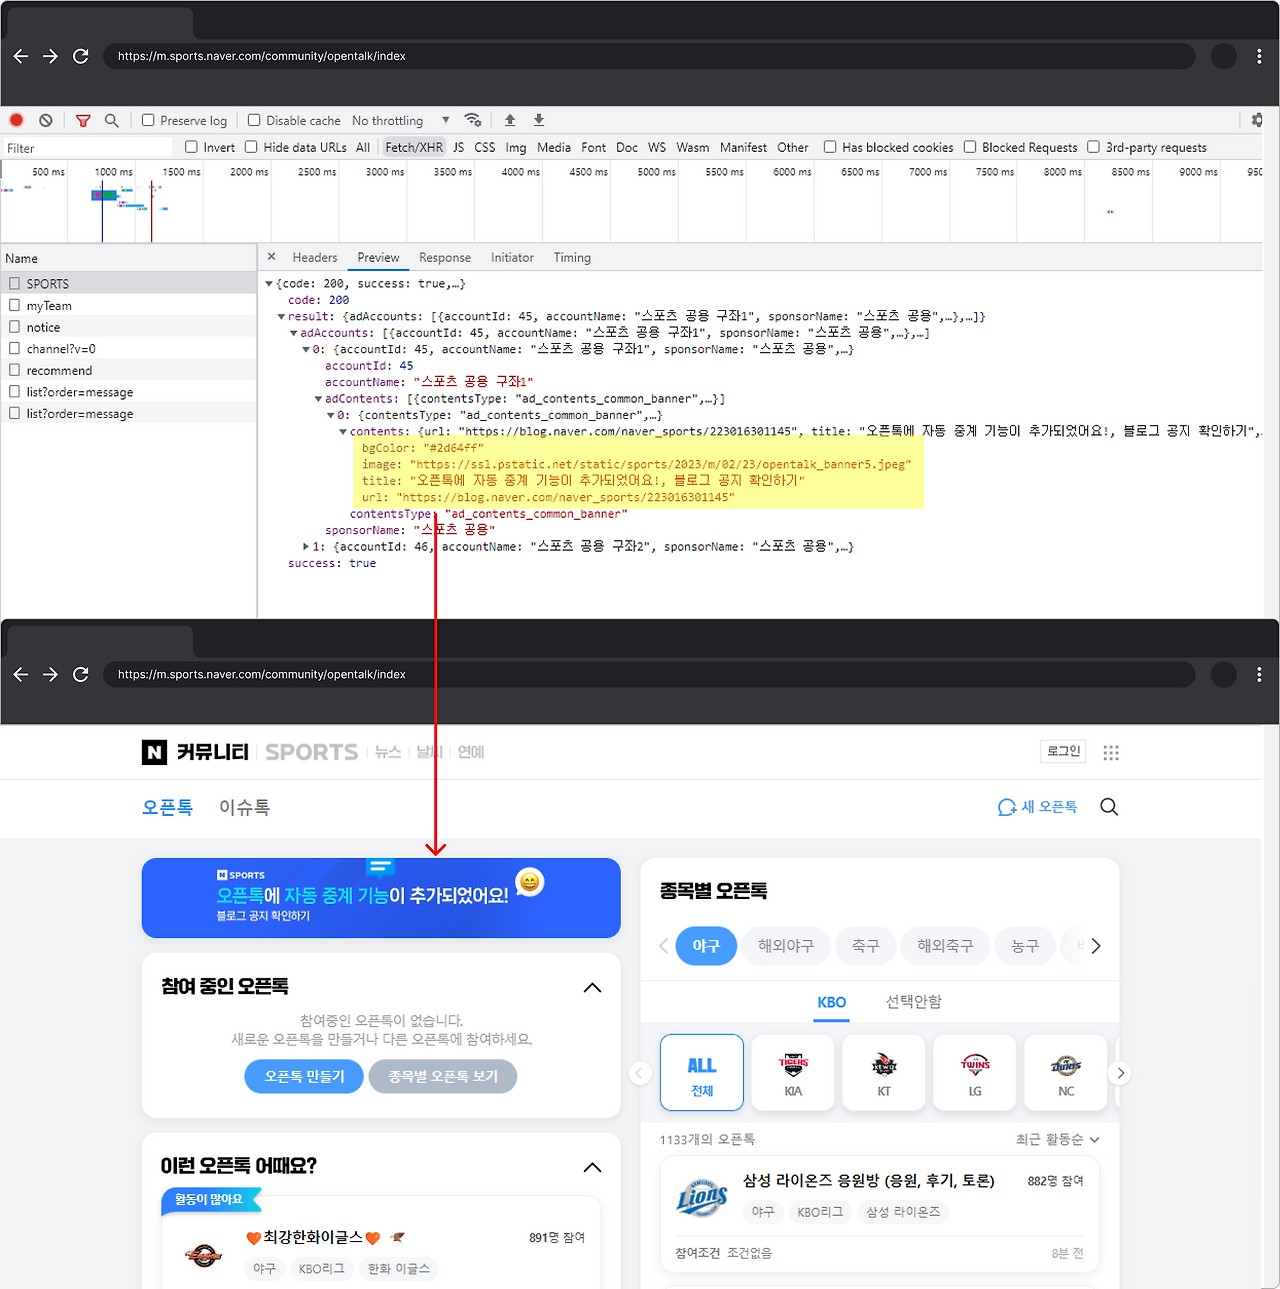Go forward in the browser showing DevTools
The image size is (1280, 1289).
point(51,56)
